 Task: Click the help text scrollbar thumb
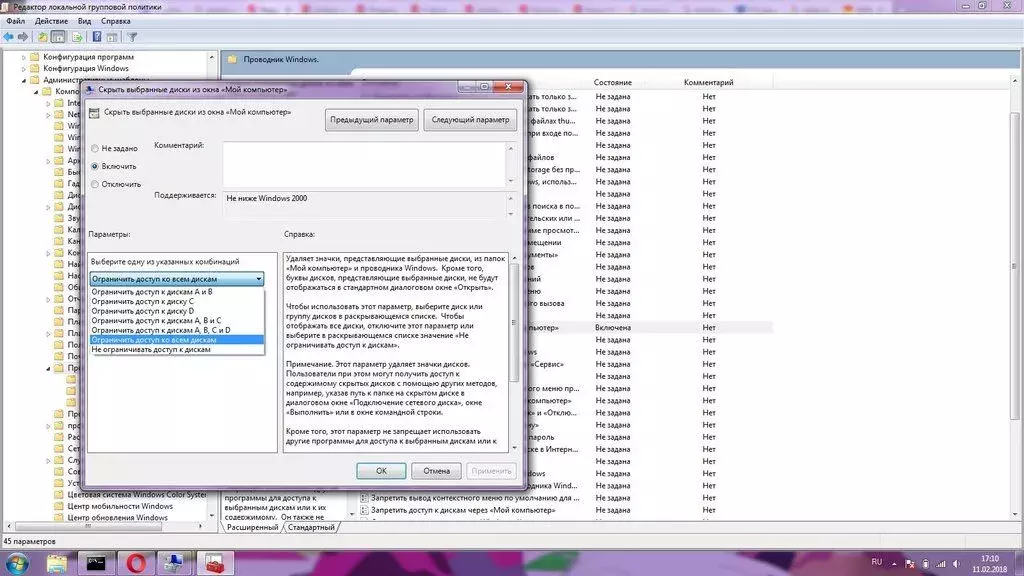pos(514,322)
